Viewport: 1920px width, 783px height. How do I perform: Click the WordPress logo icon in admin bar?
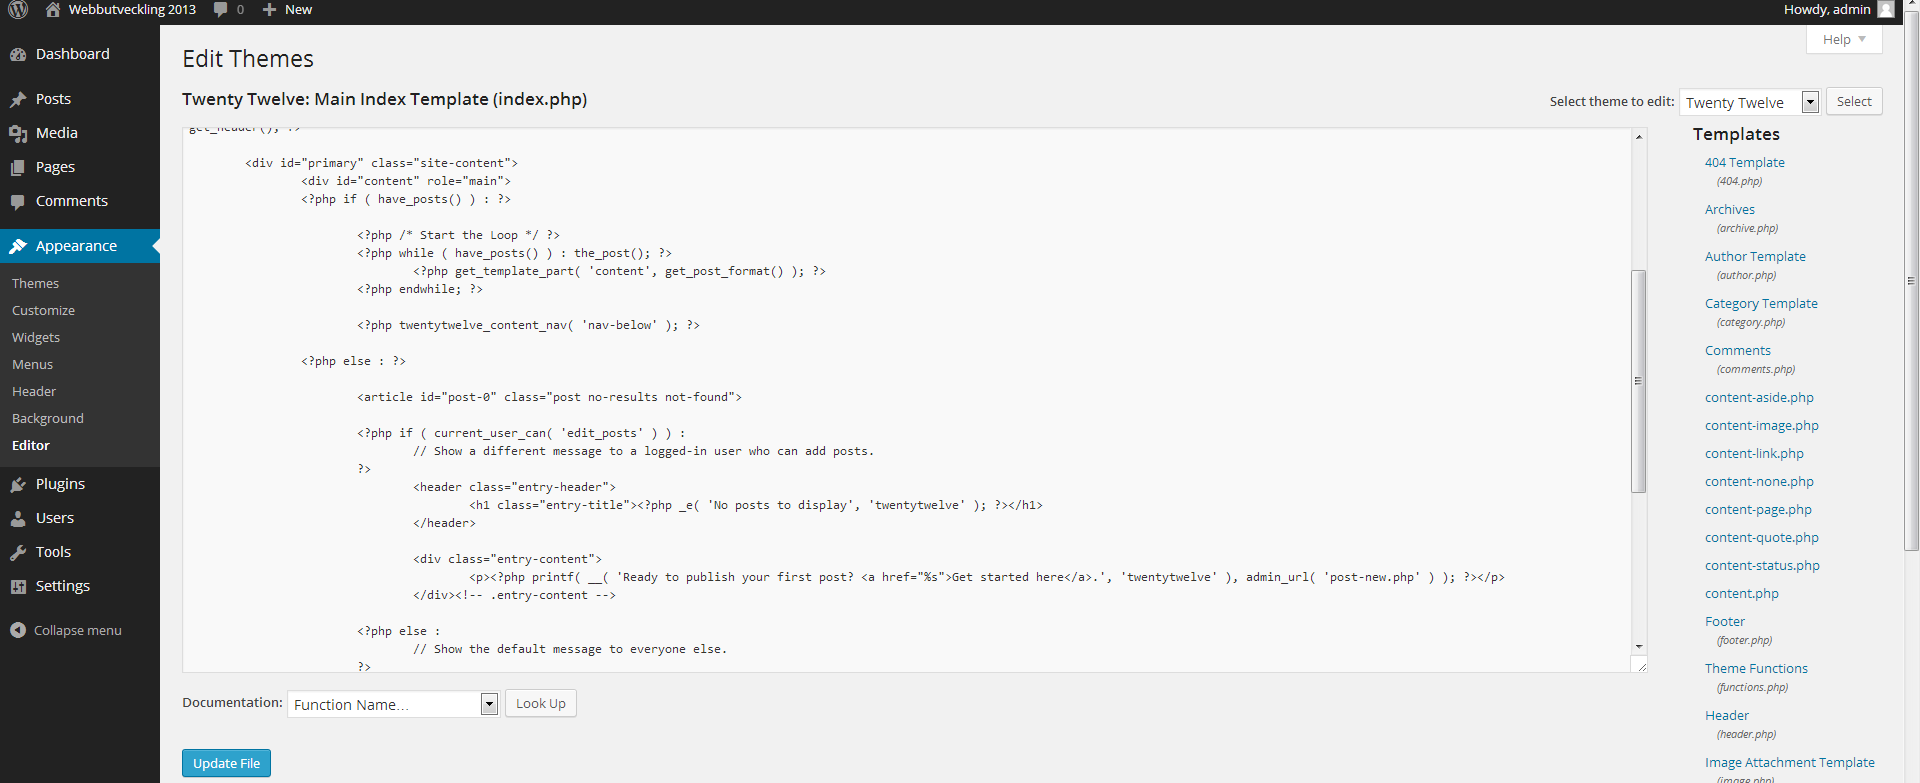coord(18,10)
